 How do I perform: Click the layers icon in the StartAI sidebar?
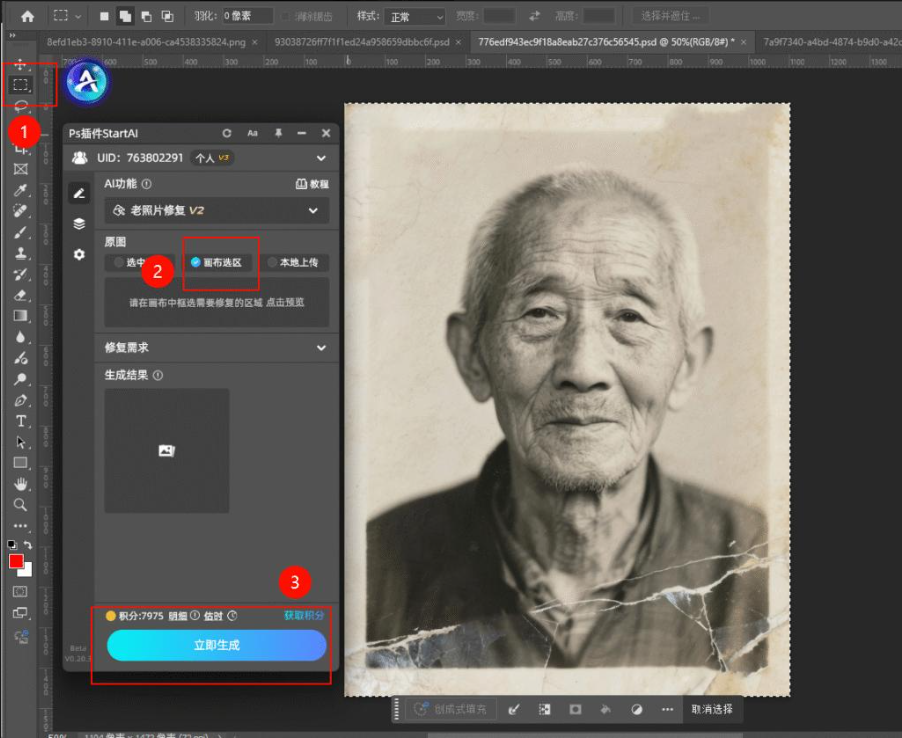pos(79,224)
